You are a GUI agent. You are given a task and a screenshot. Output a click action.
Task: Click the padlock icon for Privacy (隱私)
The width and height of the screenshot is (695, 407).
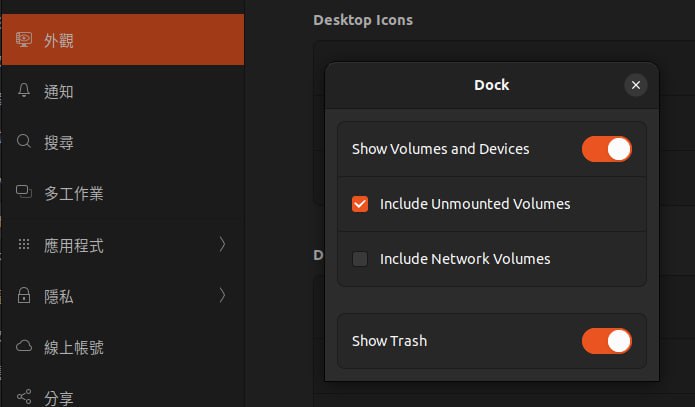tap(24, 296)
